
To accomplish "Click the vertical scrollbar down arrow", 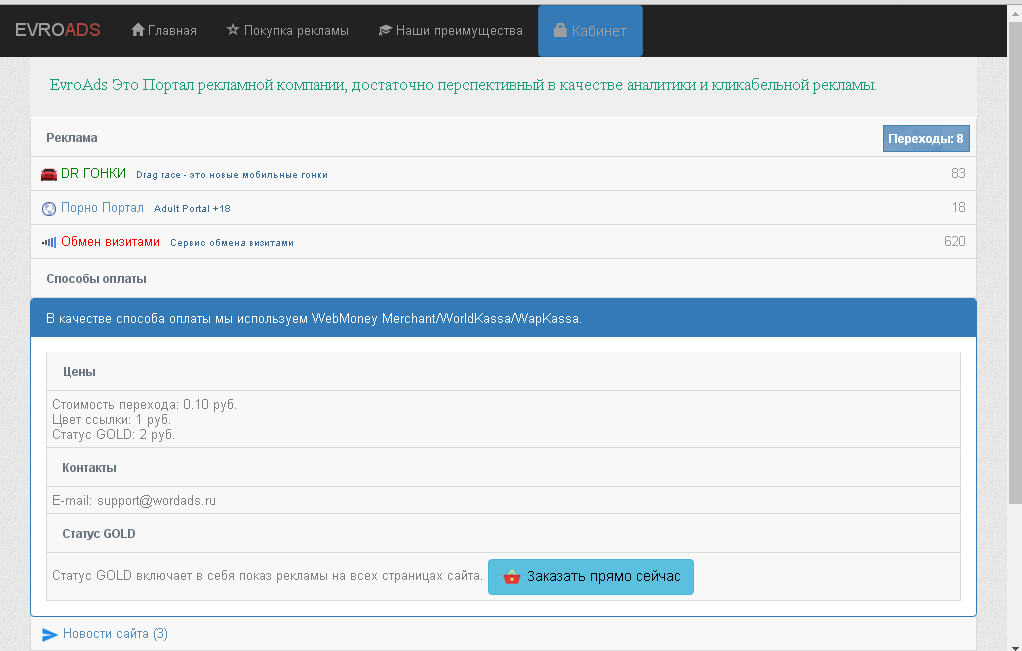I will [1013, 643].
